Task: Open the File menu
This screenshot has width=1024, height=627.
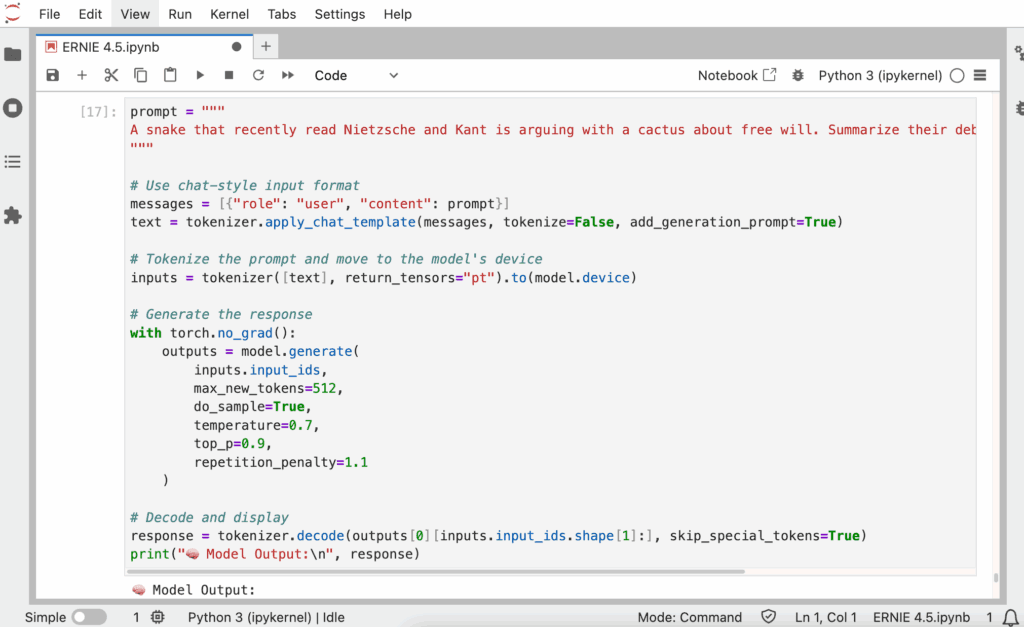Action: click(50, 14)
